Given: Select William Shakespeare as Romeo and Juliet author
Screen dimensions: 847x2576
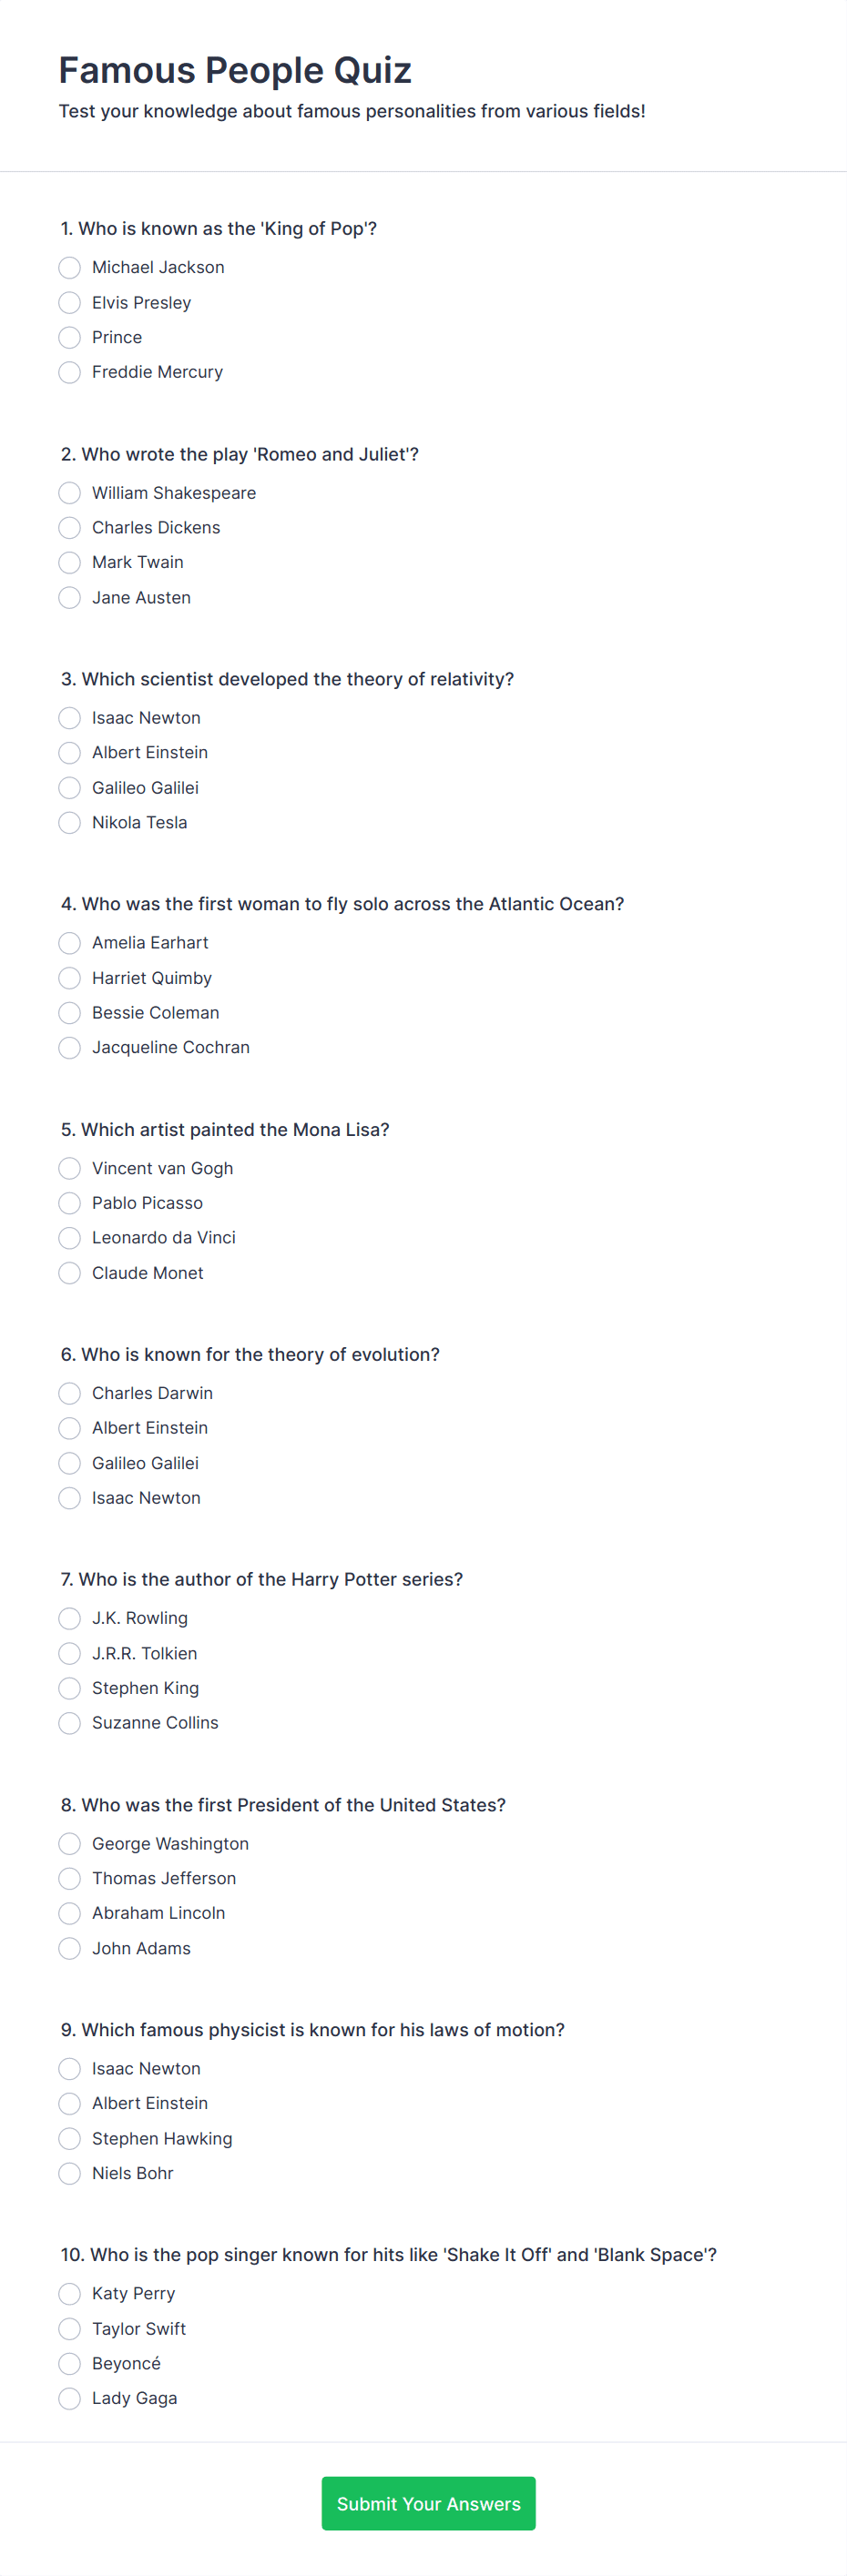Looking at the screenshot, I should 69,493.
